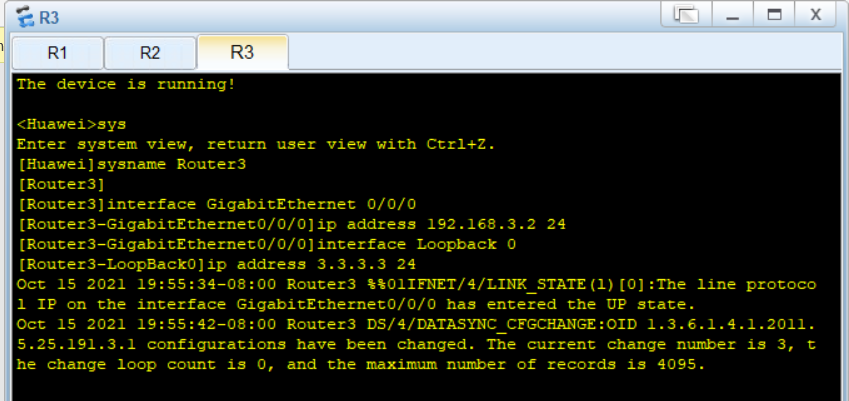Maximize the R3 terminal window
This screenshot has height=401, width=849.
click(x=774, y=15)
